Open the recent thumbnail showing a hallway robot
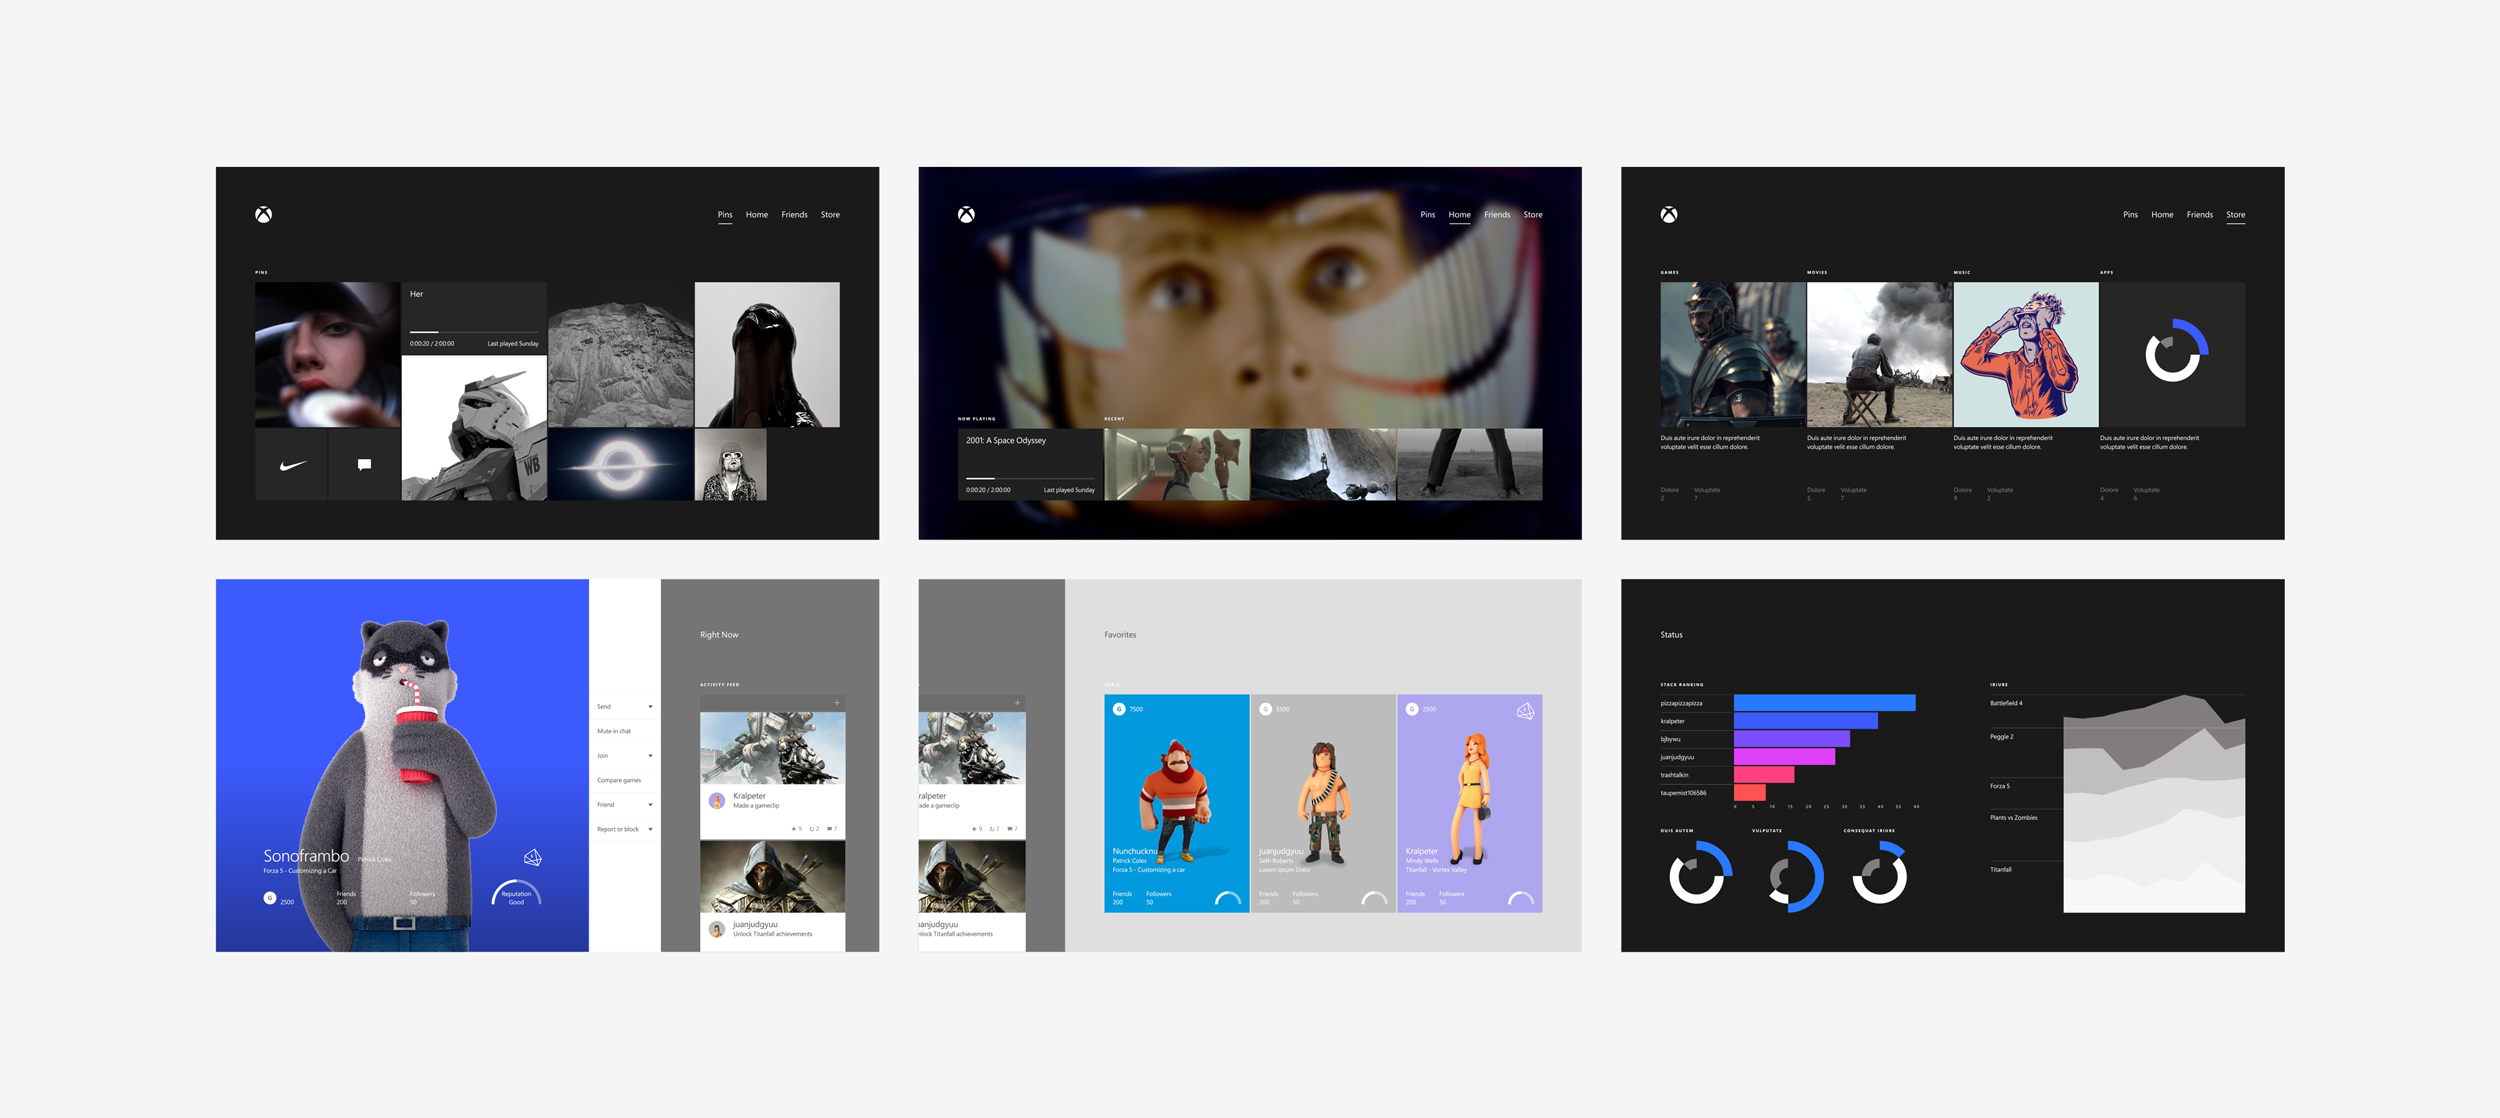The image size is (2500, 1118). tap(1177, 465)
